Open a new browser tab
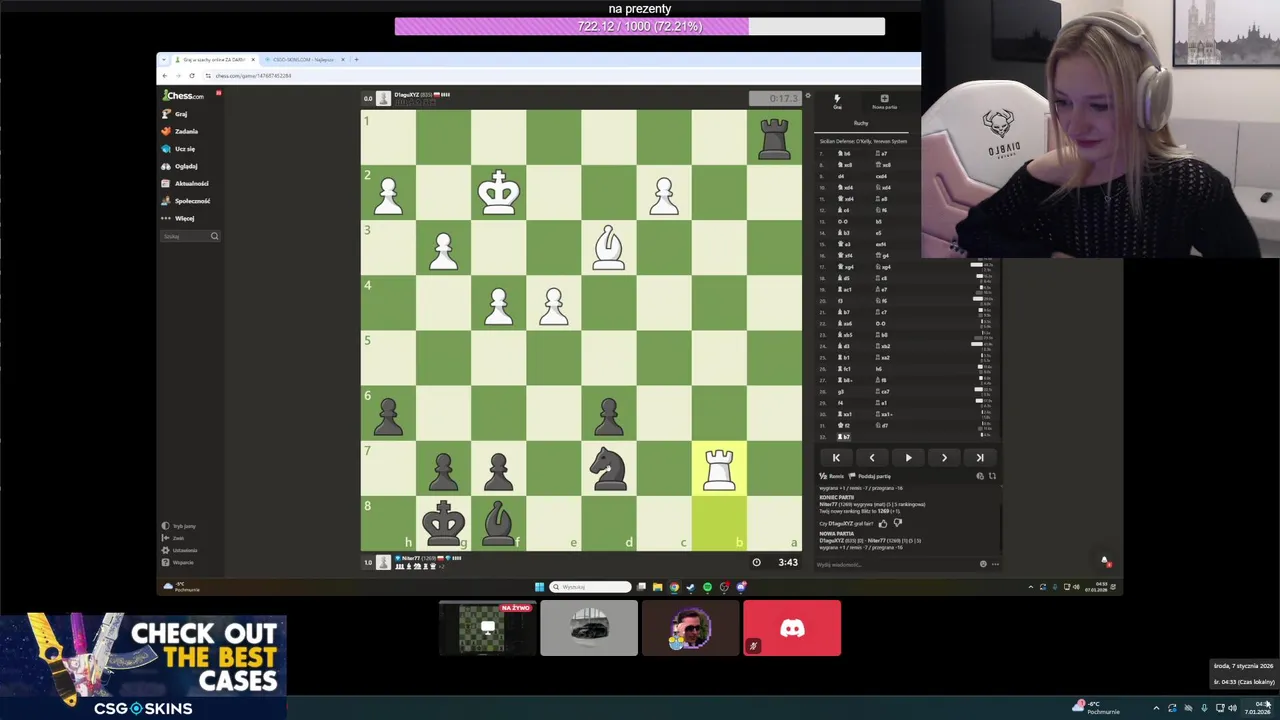This screenshot has width=1280, height=720. (x=356, y=60)
